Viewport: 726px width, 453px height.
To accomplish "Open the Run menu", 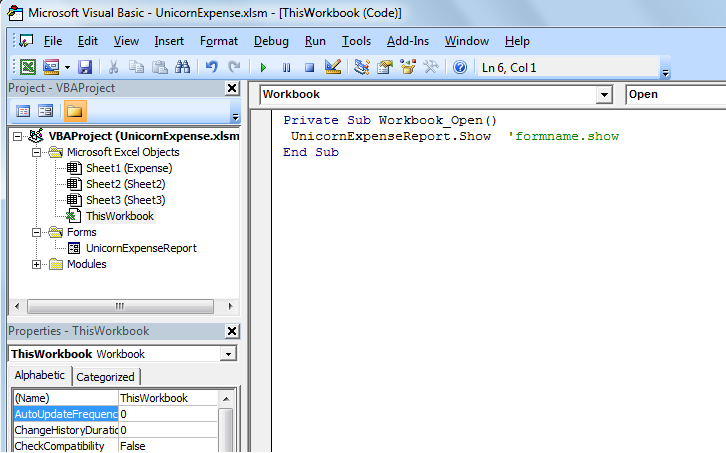I will point(315,41).
